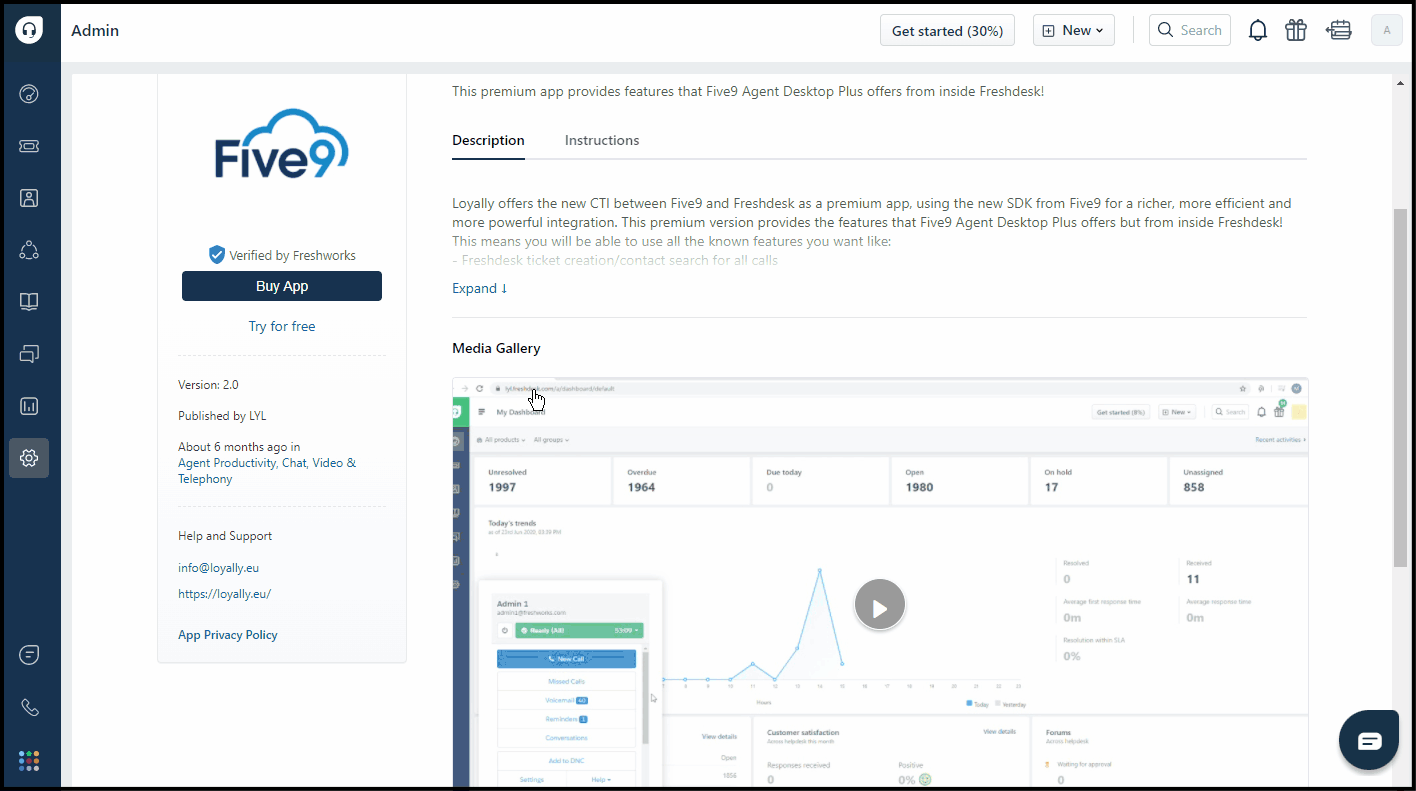
Task: Click the Five9 app logo
Action: [x=282, y=144]
